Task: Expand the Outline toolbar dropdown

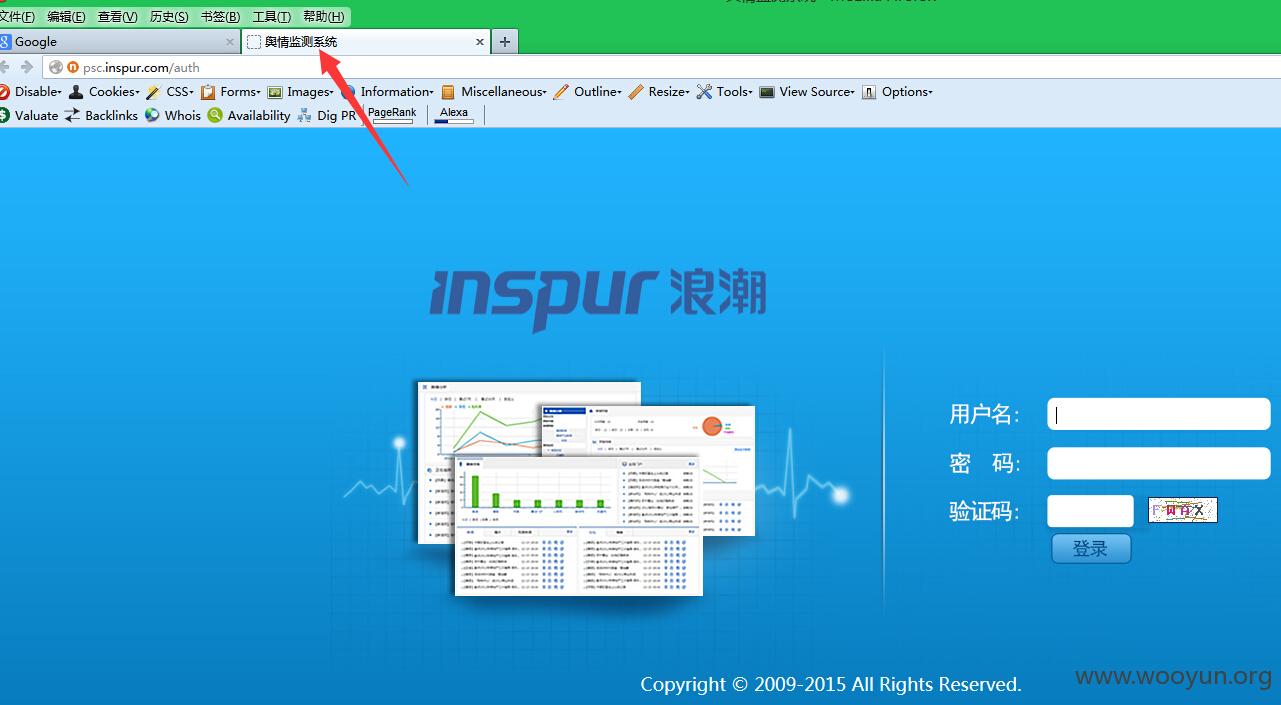Action: 588,91
